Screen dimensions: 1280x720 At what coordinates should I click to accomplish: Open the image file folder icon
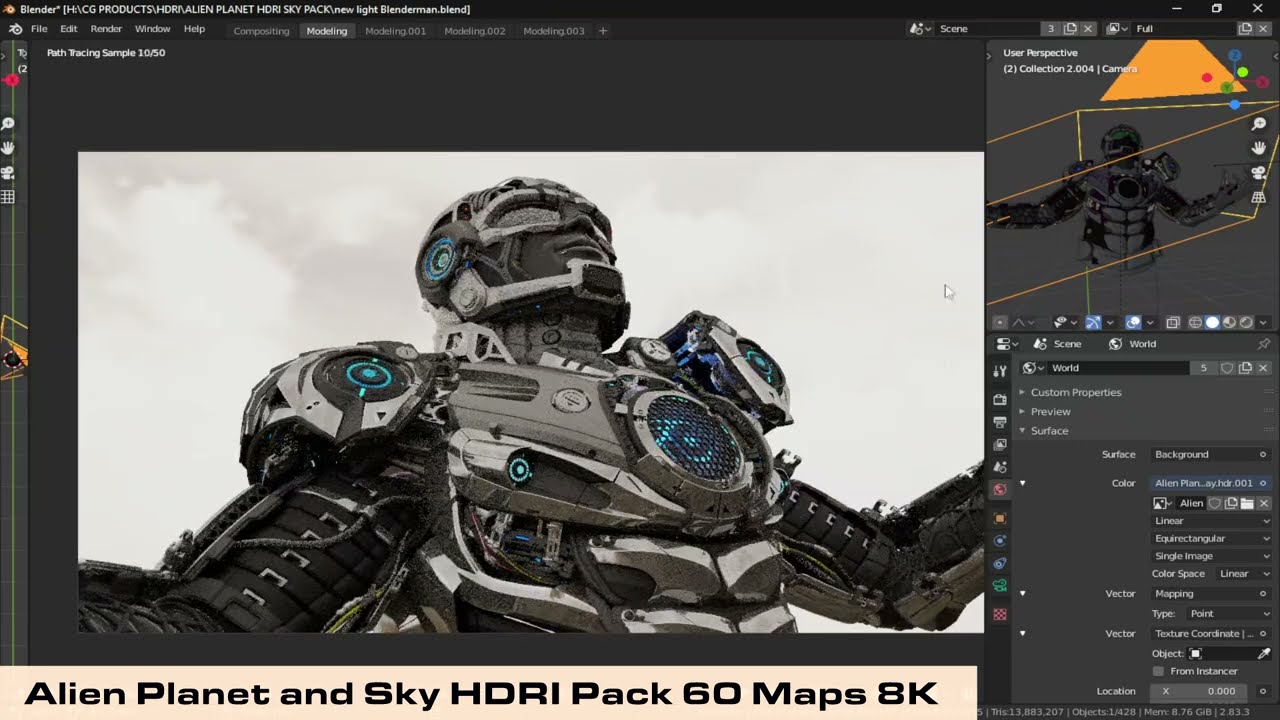pos(1247,503)
